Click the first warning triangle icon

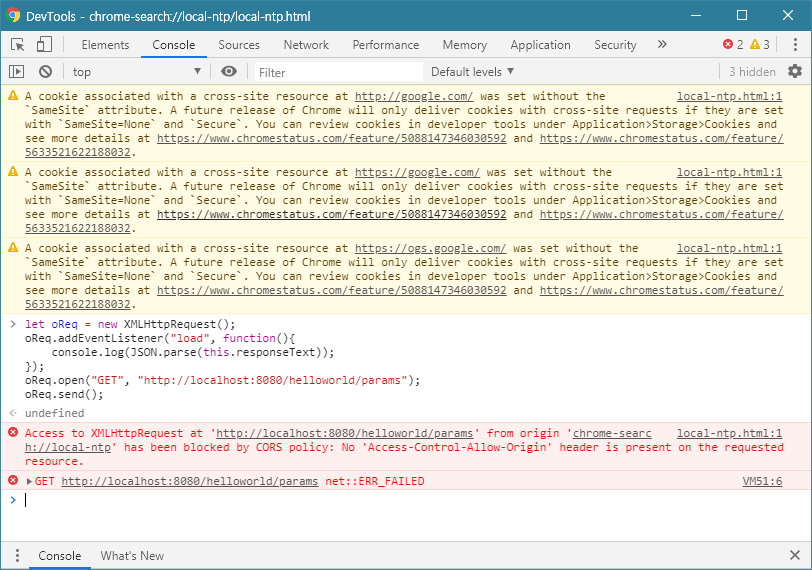(13, 96)
